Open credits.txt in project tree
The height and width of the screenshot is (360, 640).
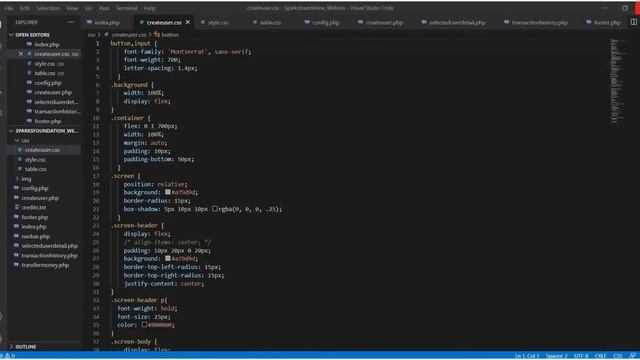click(x=33, y=207)
